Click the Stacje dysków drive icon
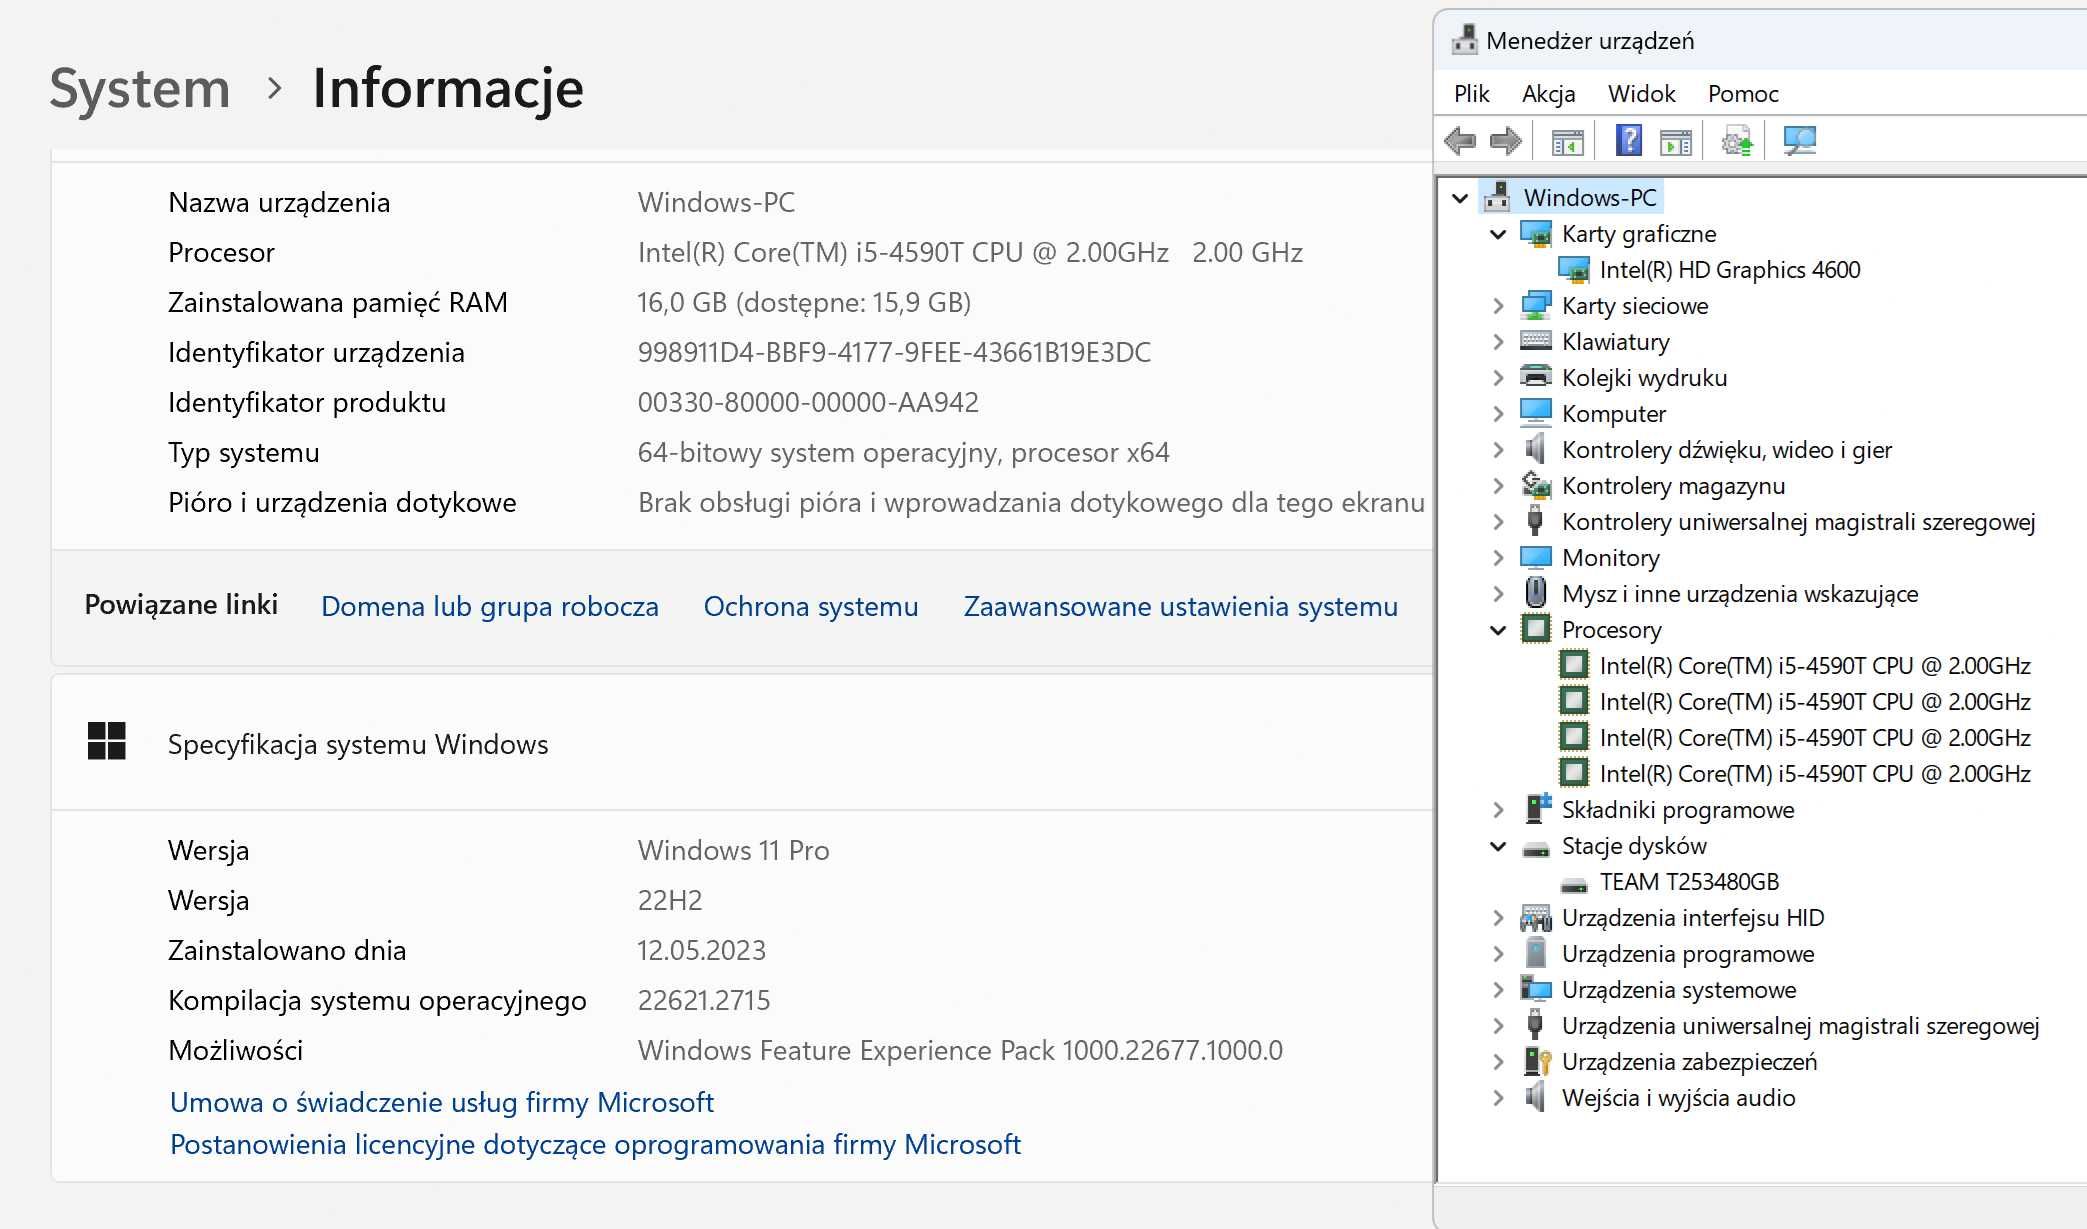Screen dimensions: 2087x1229 (1536, 849)
